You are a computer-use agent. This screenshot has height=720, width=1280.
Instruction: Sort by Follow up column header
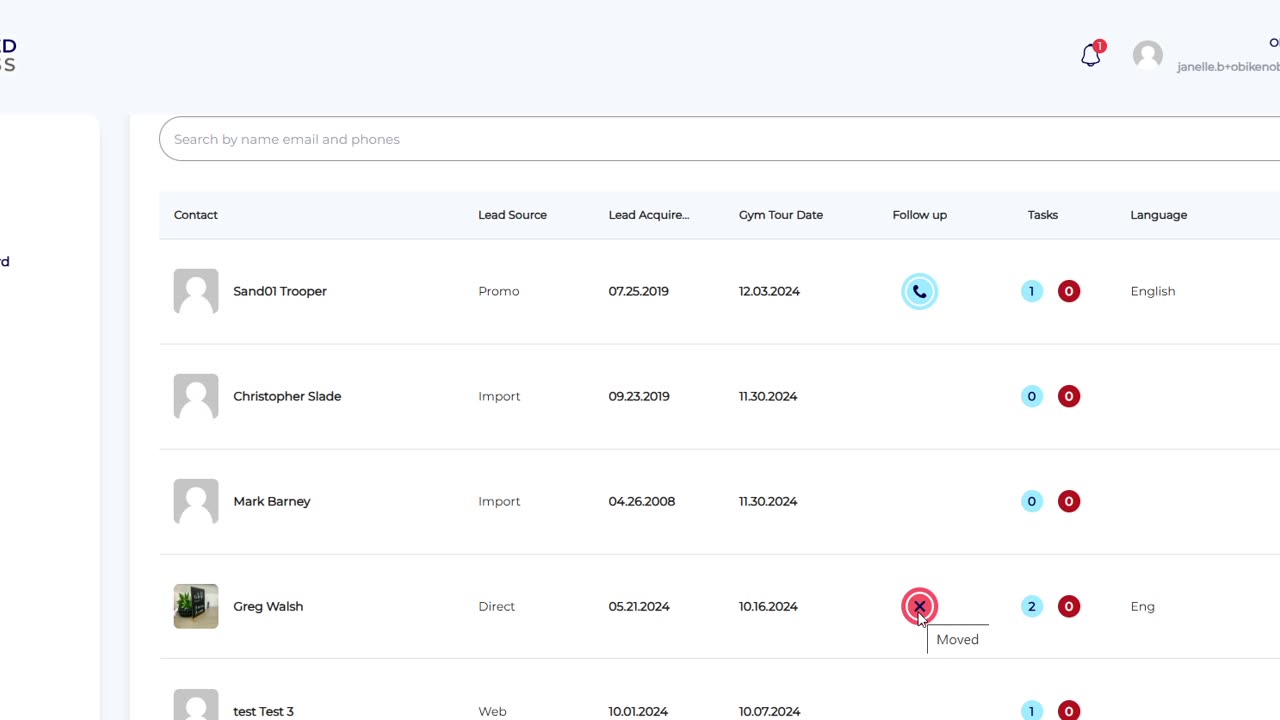[x=920, y=215]
